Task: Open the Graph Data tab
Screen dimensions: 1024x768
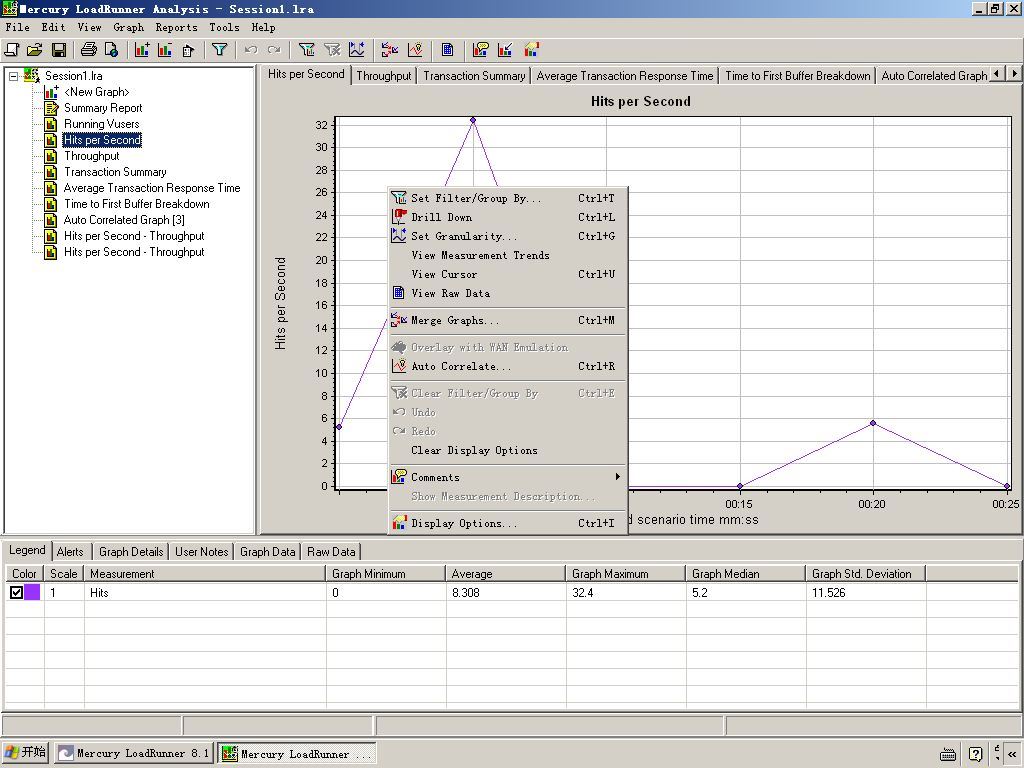Action: click(268, 552)
